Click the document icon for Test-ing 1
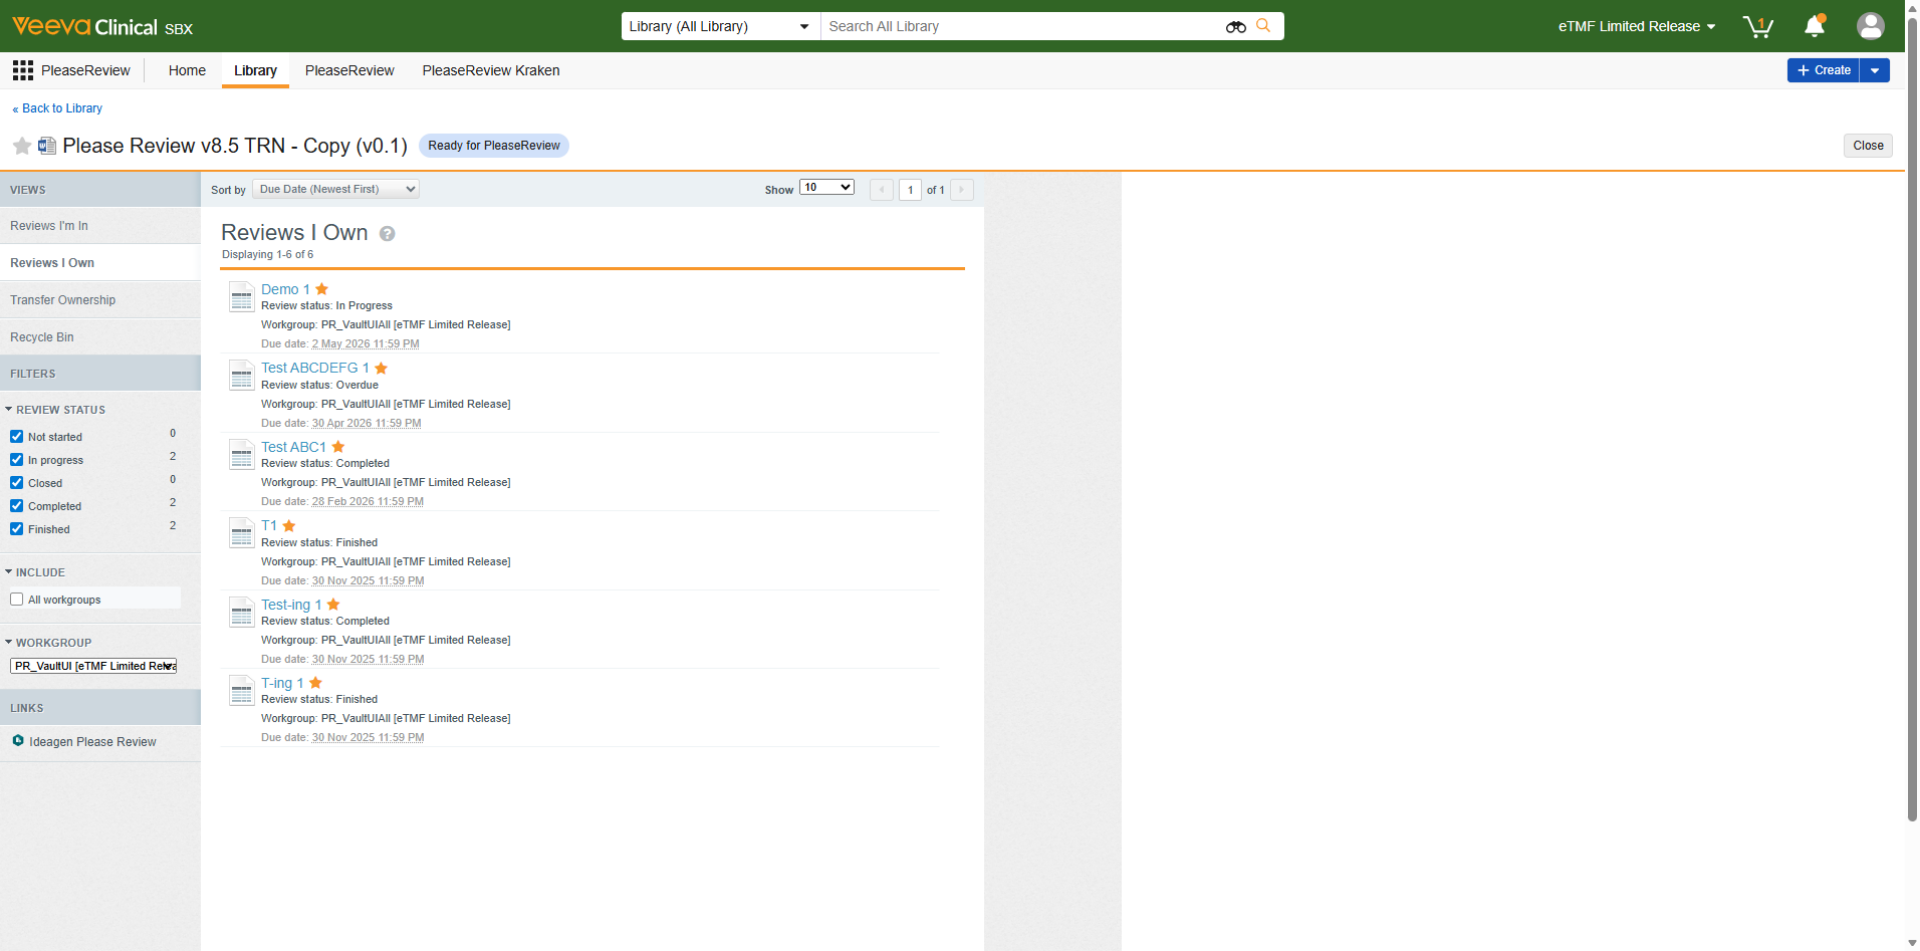The height and width of the screenshot is (951, 1920). [241, 612]
